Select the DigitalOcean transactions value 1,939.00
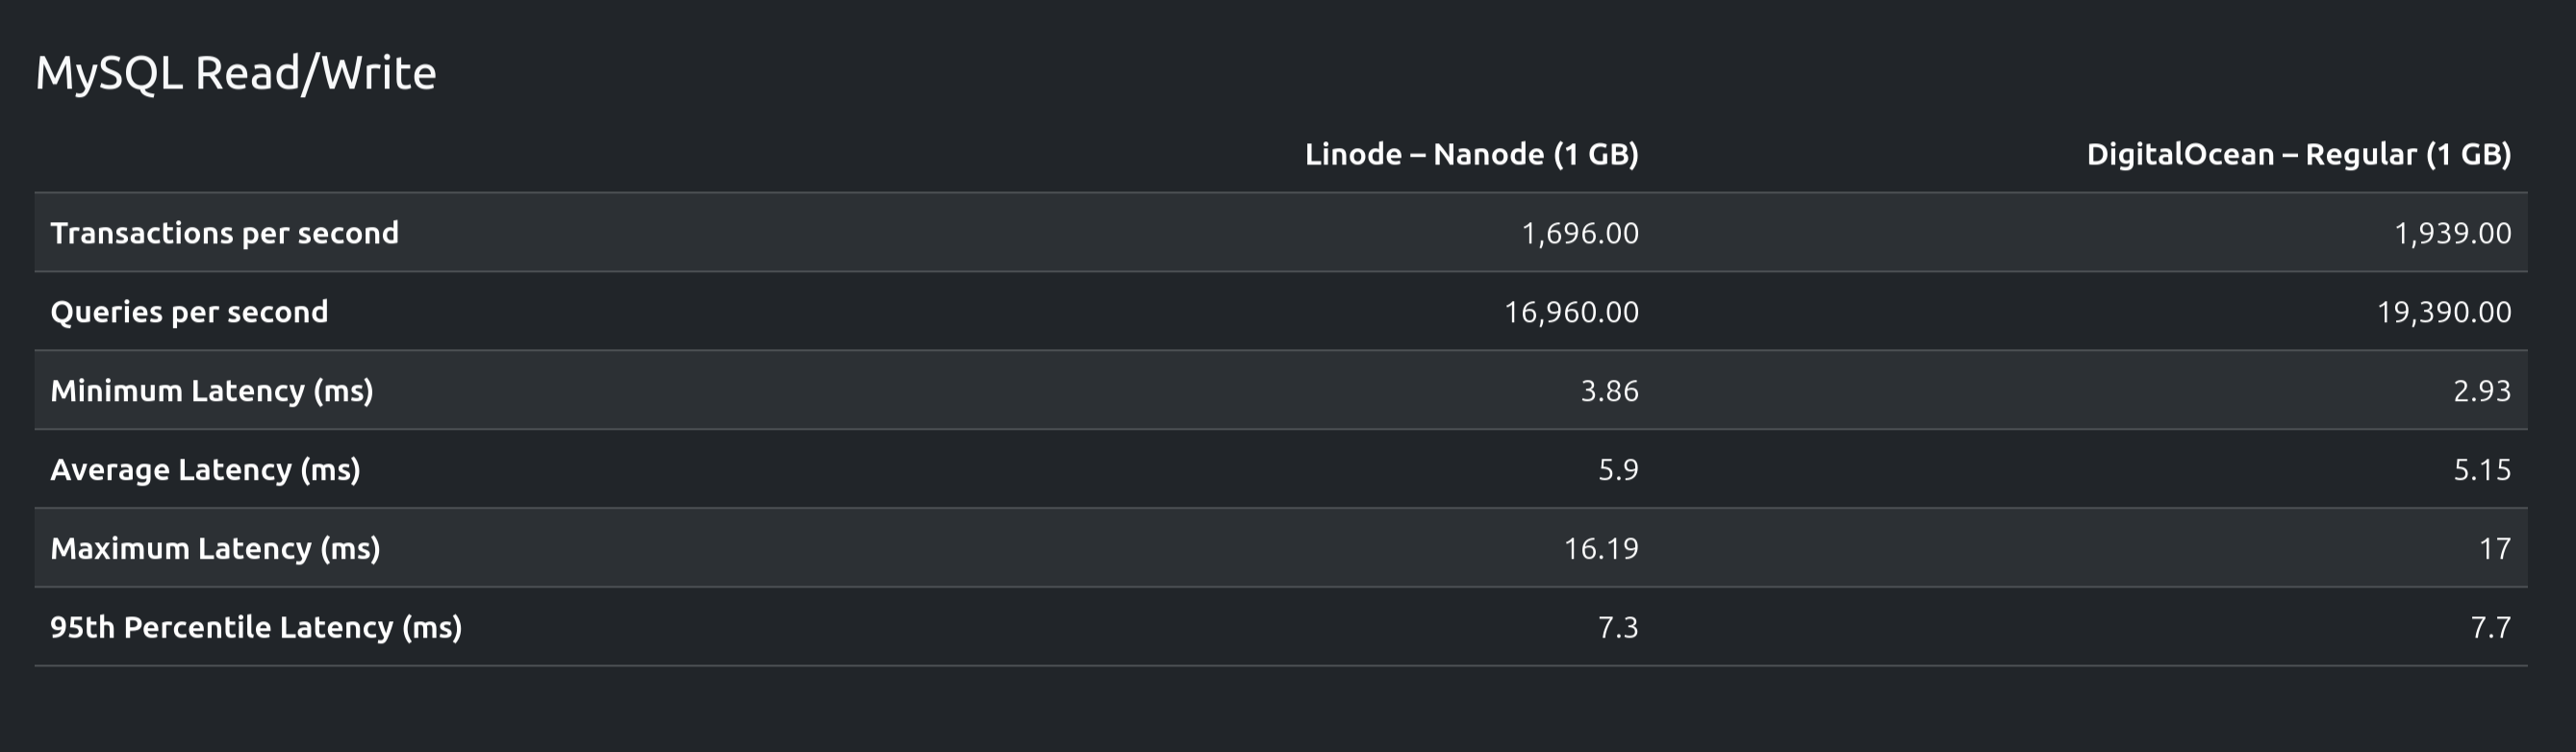 pos(2452,233)
